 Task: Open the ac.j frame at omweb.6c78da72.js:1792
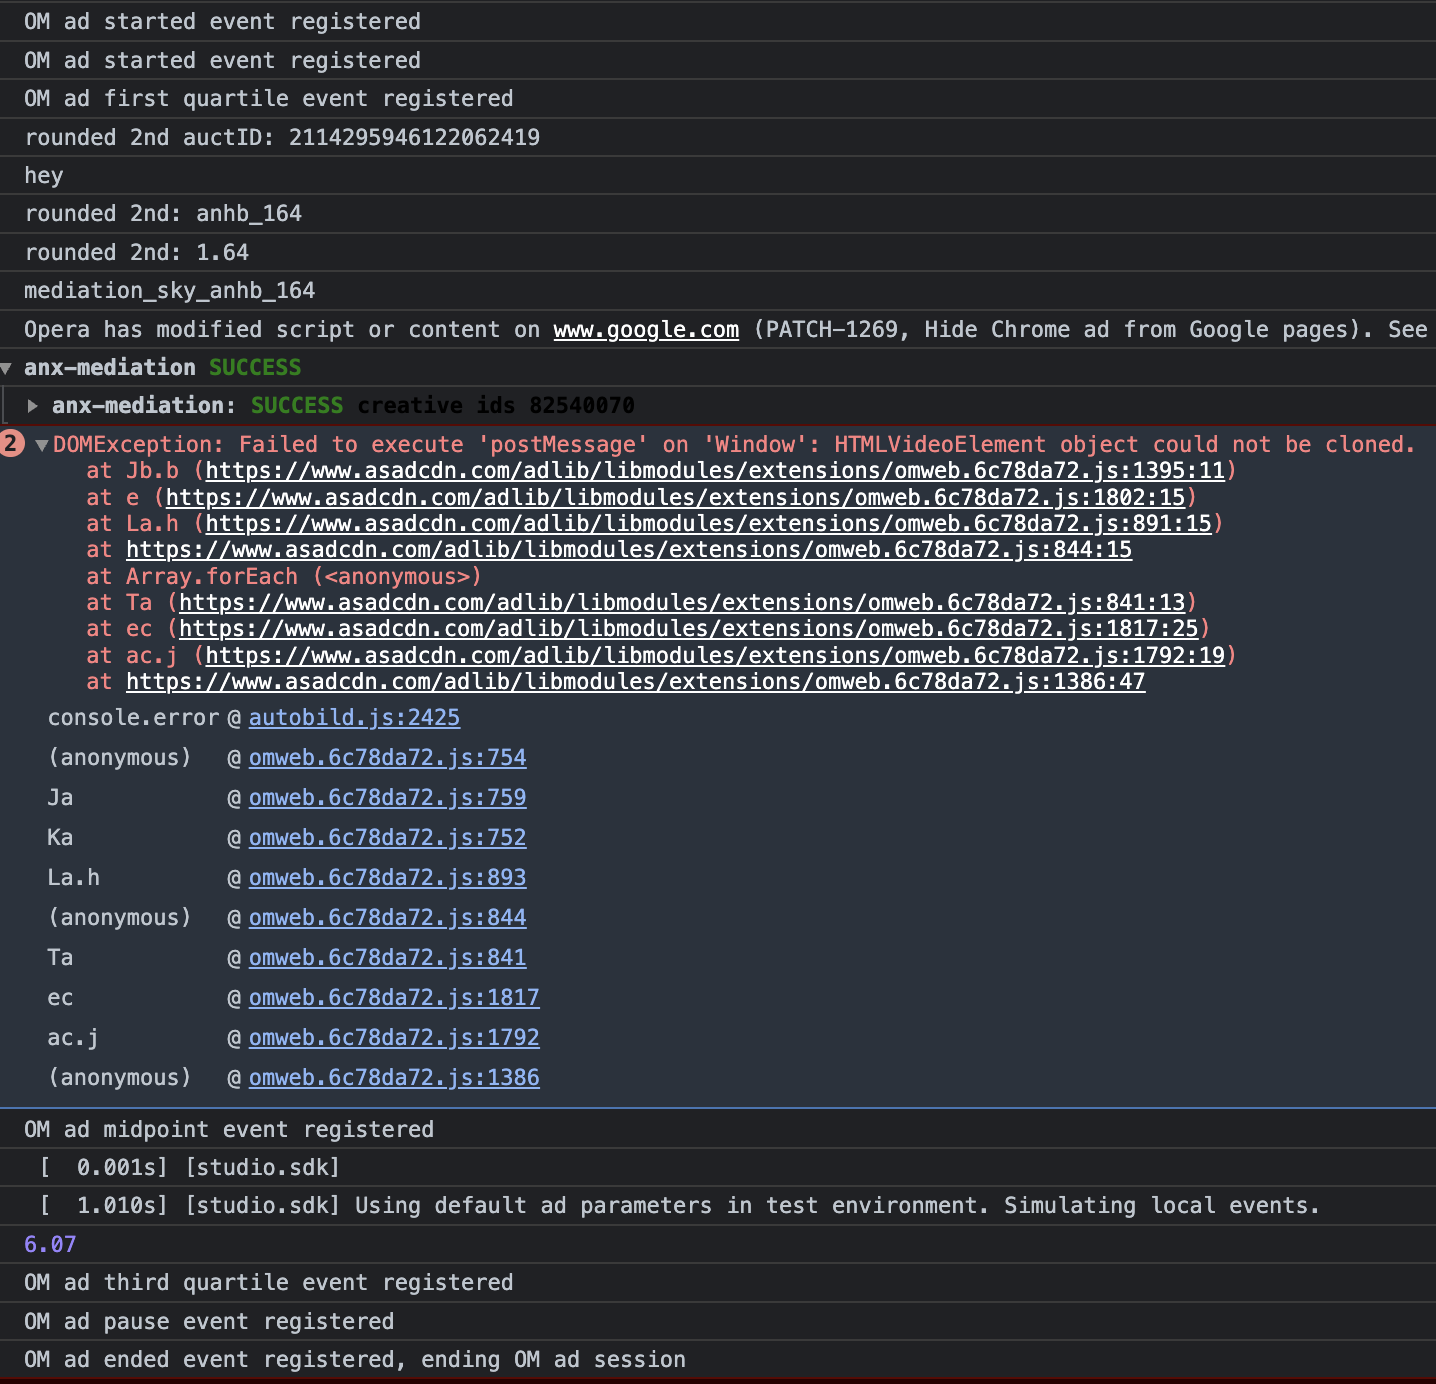pyautogui.click(x=393, y=1037)
